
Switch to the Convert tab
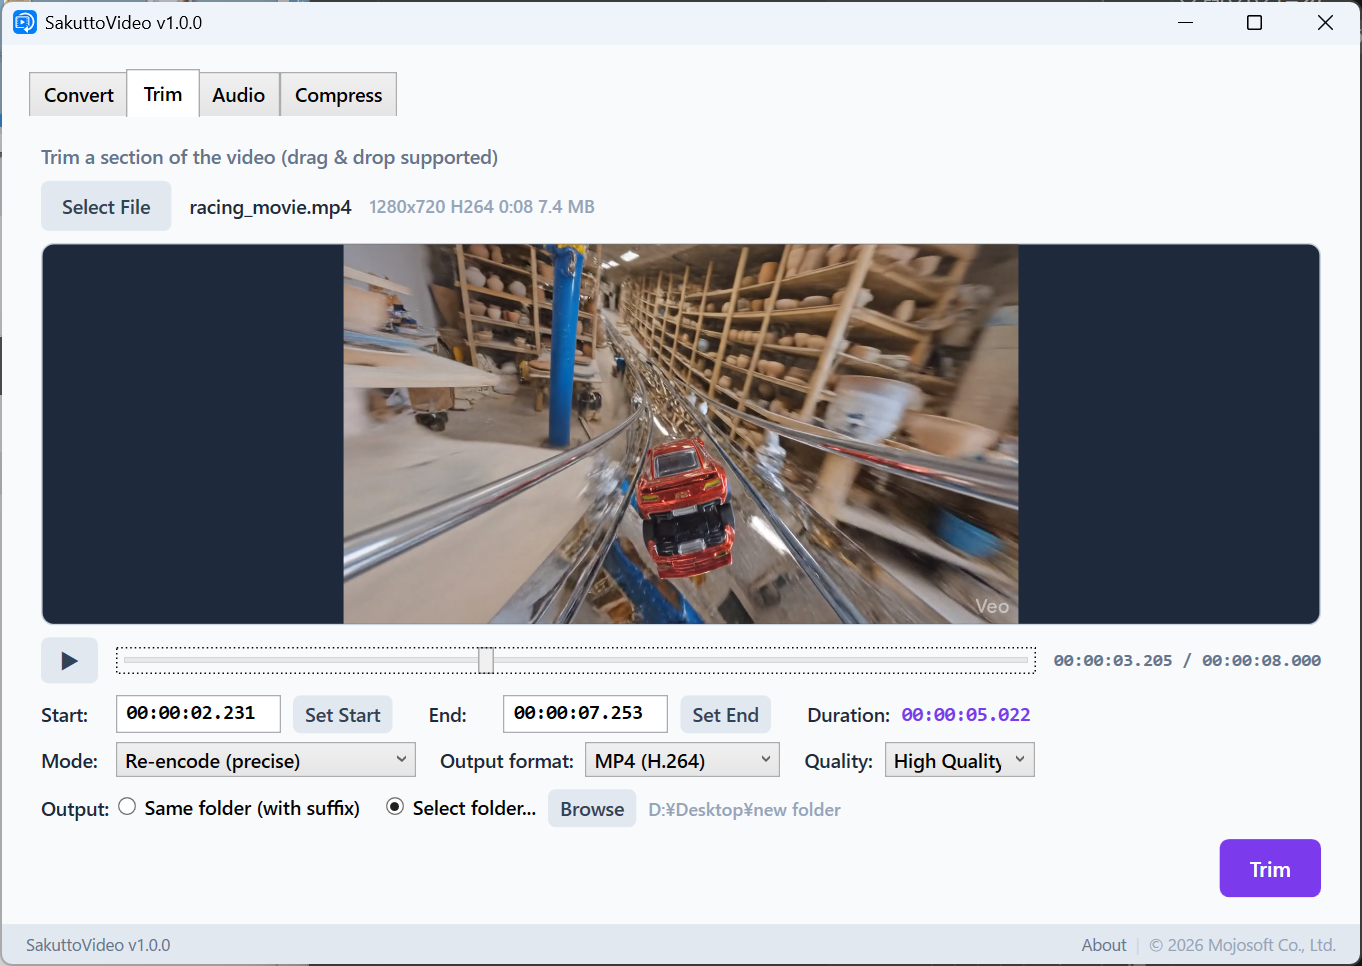click(78, 95)
